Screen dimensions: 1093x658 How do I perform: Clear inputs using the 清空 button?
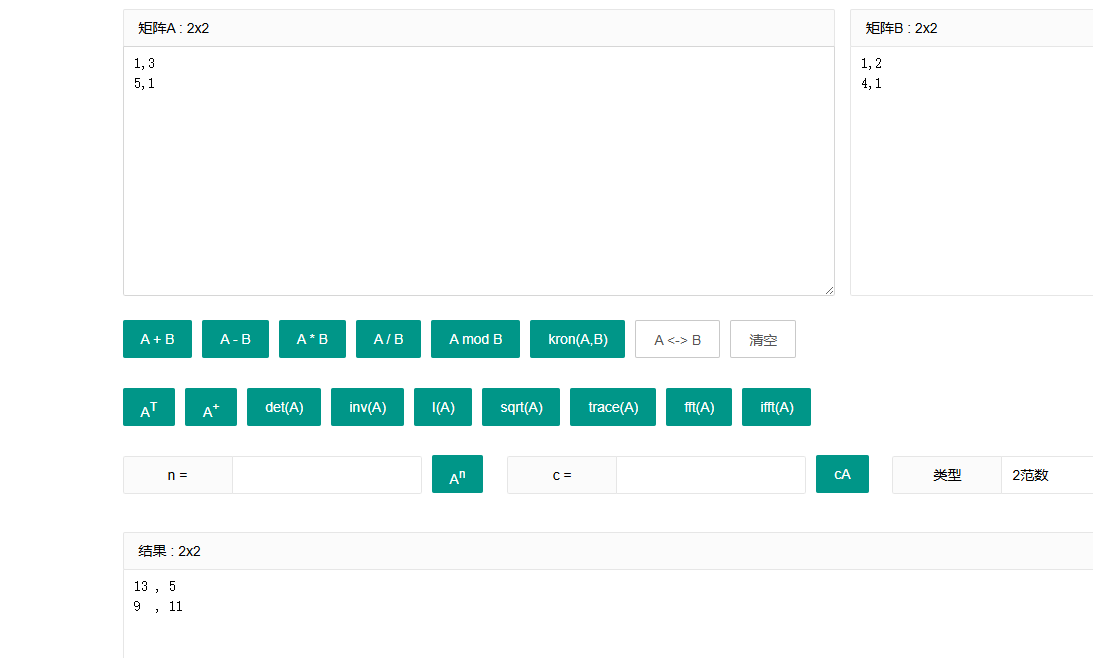pyautogui.click(x=763, y=339)
